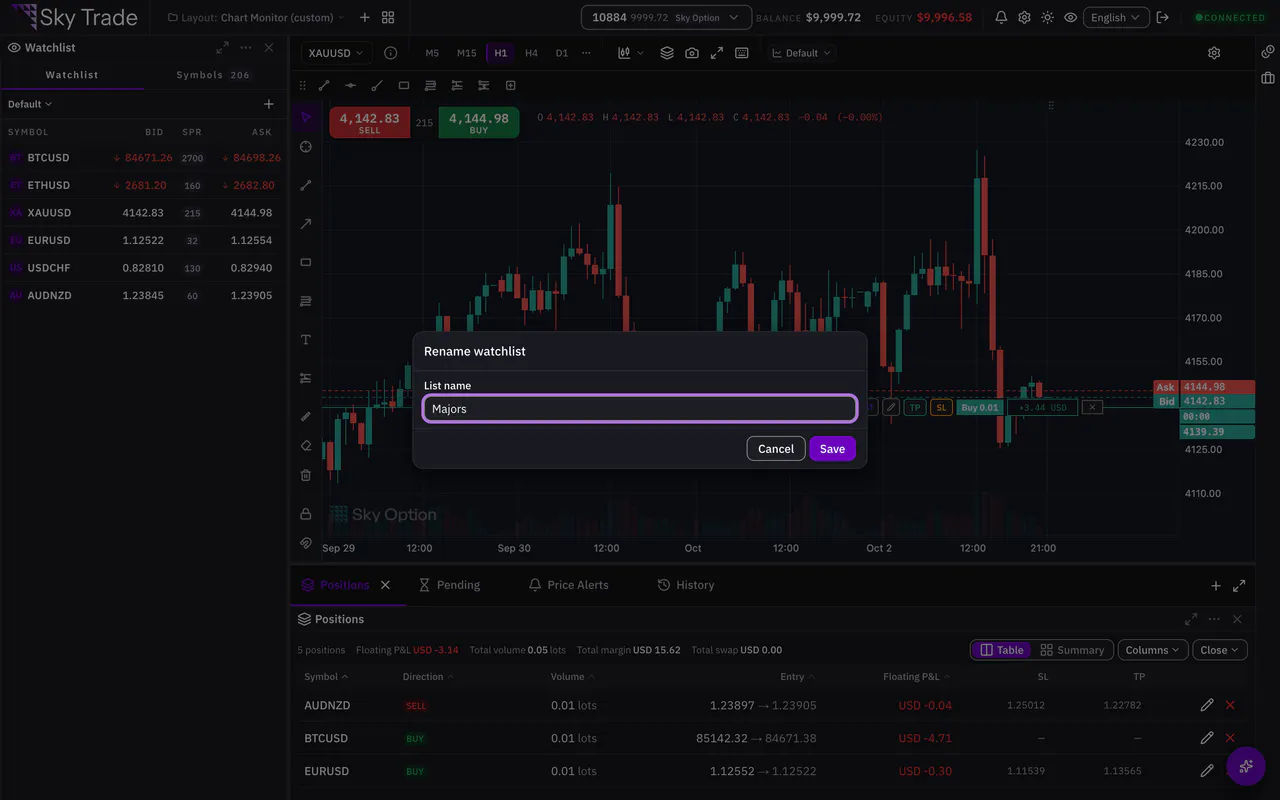Click the List name input field
The height and width of the screenshot is (800, 1280).
(640, 409)
